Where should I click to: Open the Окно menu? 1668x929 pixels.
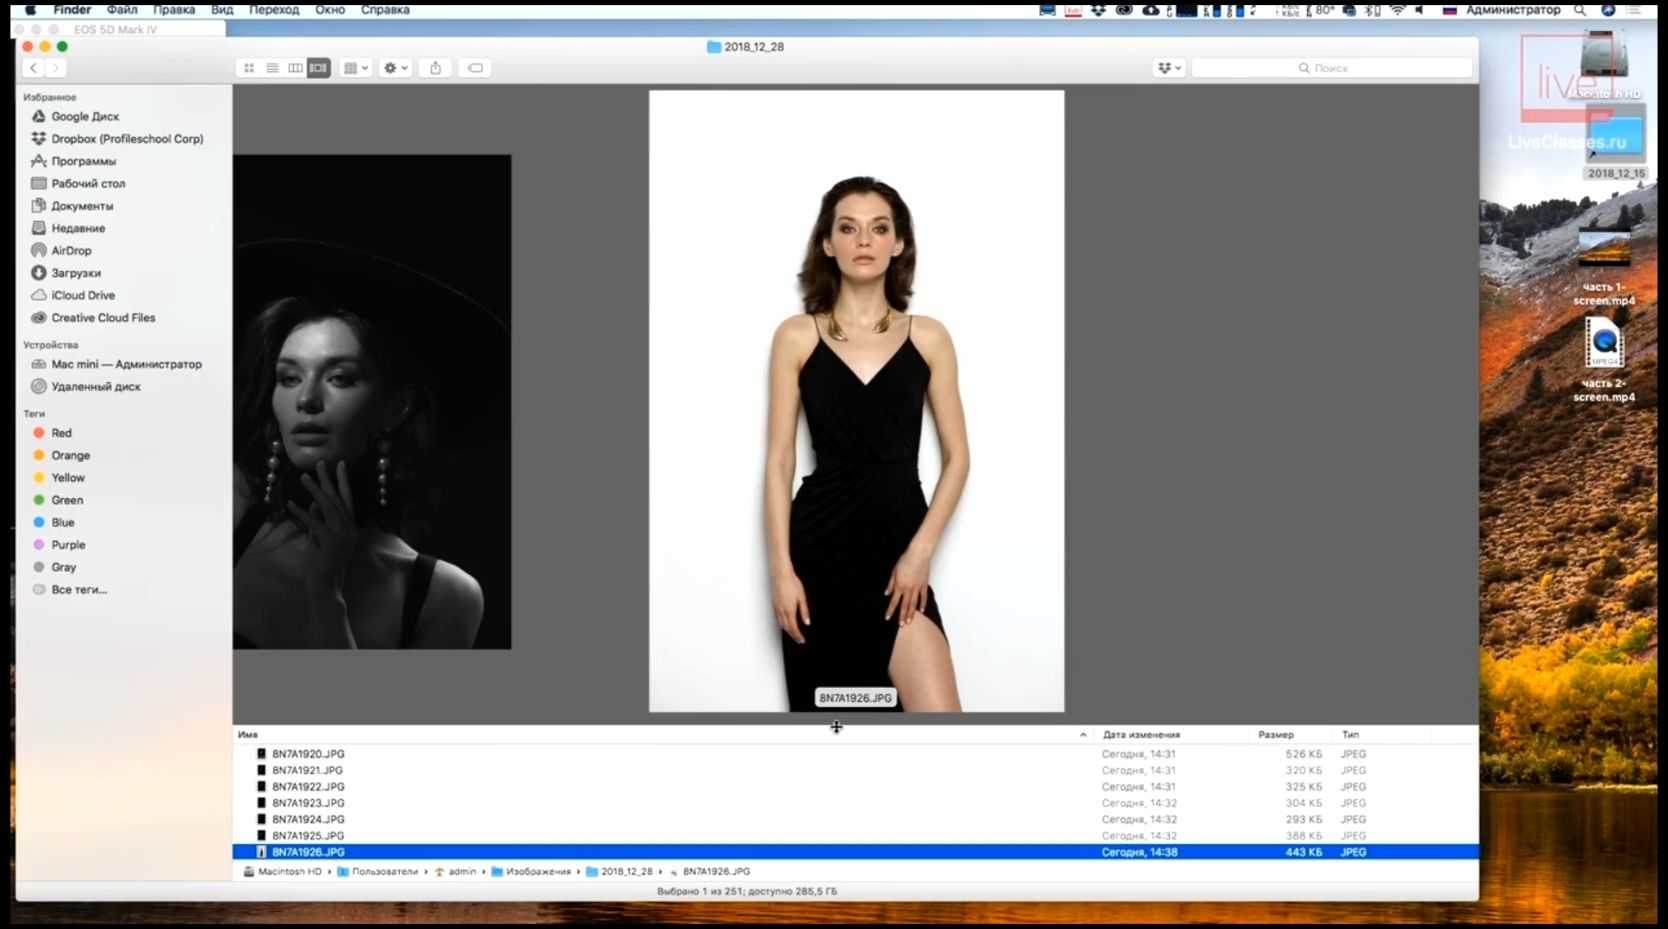pos(330,10)
